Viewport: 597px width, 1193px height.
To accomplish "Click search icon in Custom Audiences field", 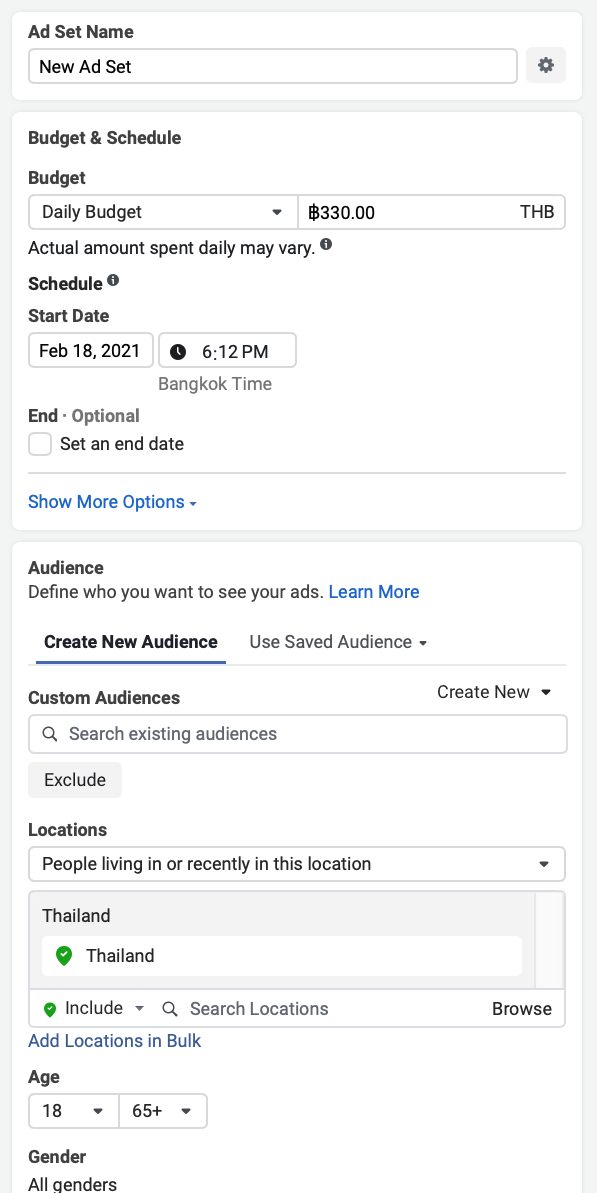I will click(50, 734).
